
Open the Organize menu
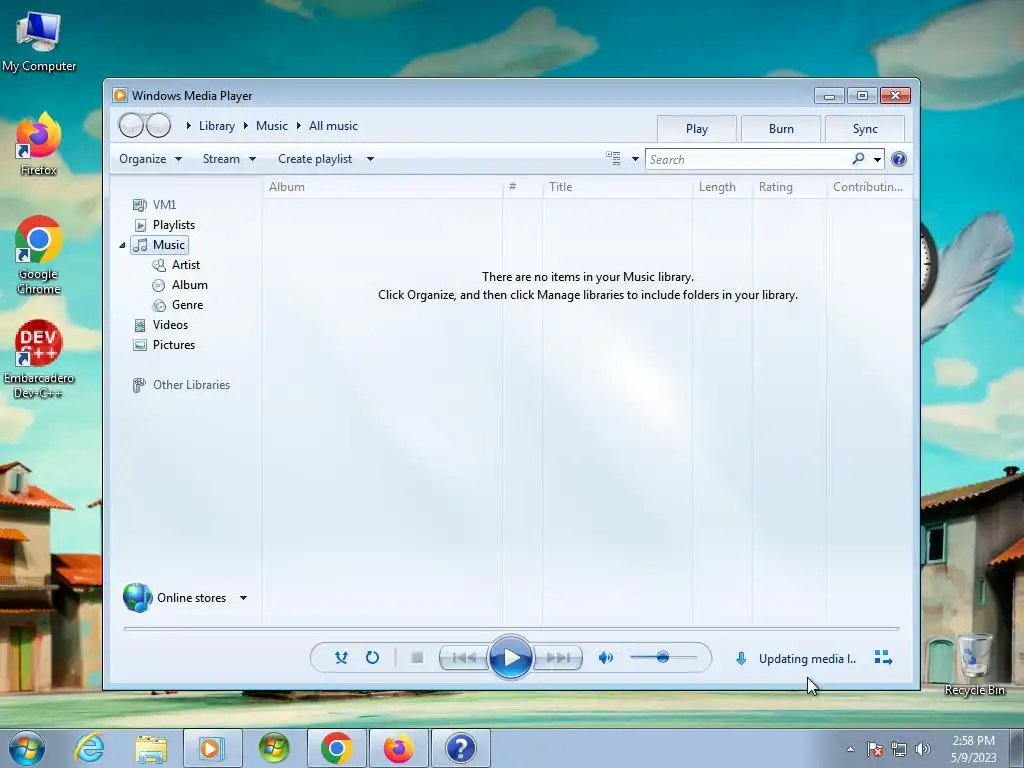[150, 159]
